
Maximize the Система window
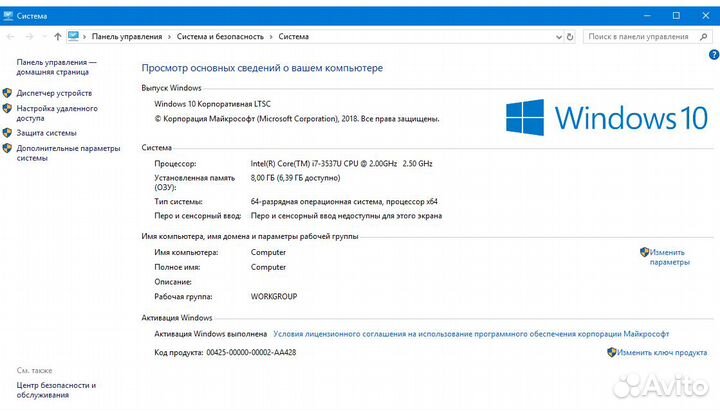click(x=676, y=16)
